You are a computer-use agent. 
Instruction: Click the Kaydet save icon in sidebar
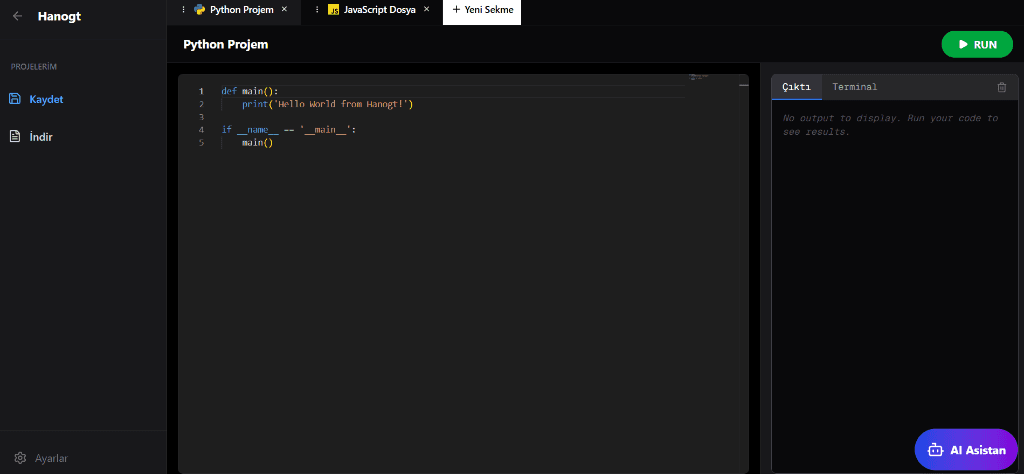click(x=15, y=99)
